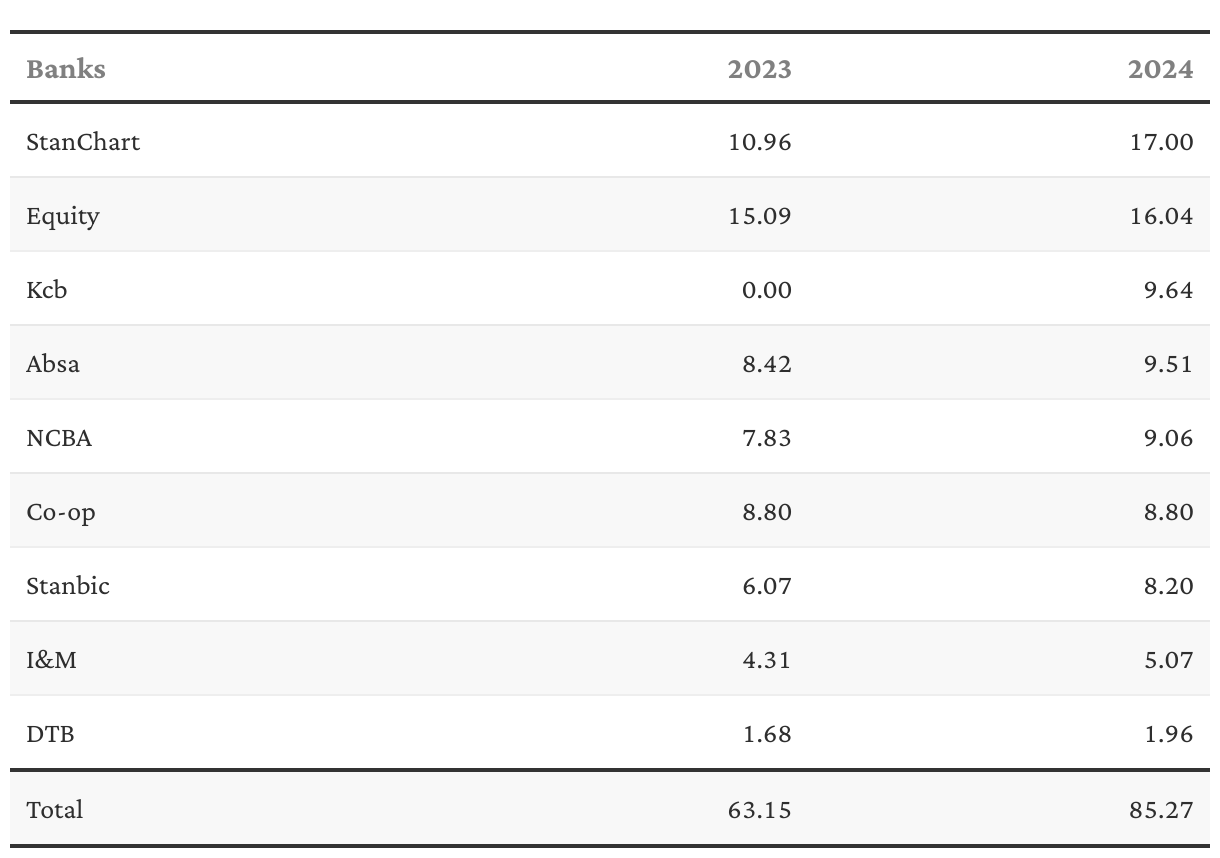
Task: Select the I&M row label
Action: click(x=51, y=660)
